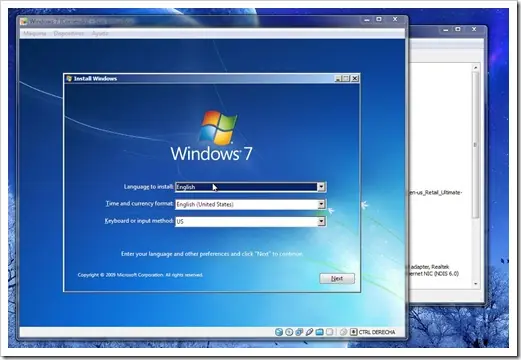Viewport: 521px width, 360px height.
Task: Click the USB devices status icon
Action: (x=309, y=332)
